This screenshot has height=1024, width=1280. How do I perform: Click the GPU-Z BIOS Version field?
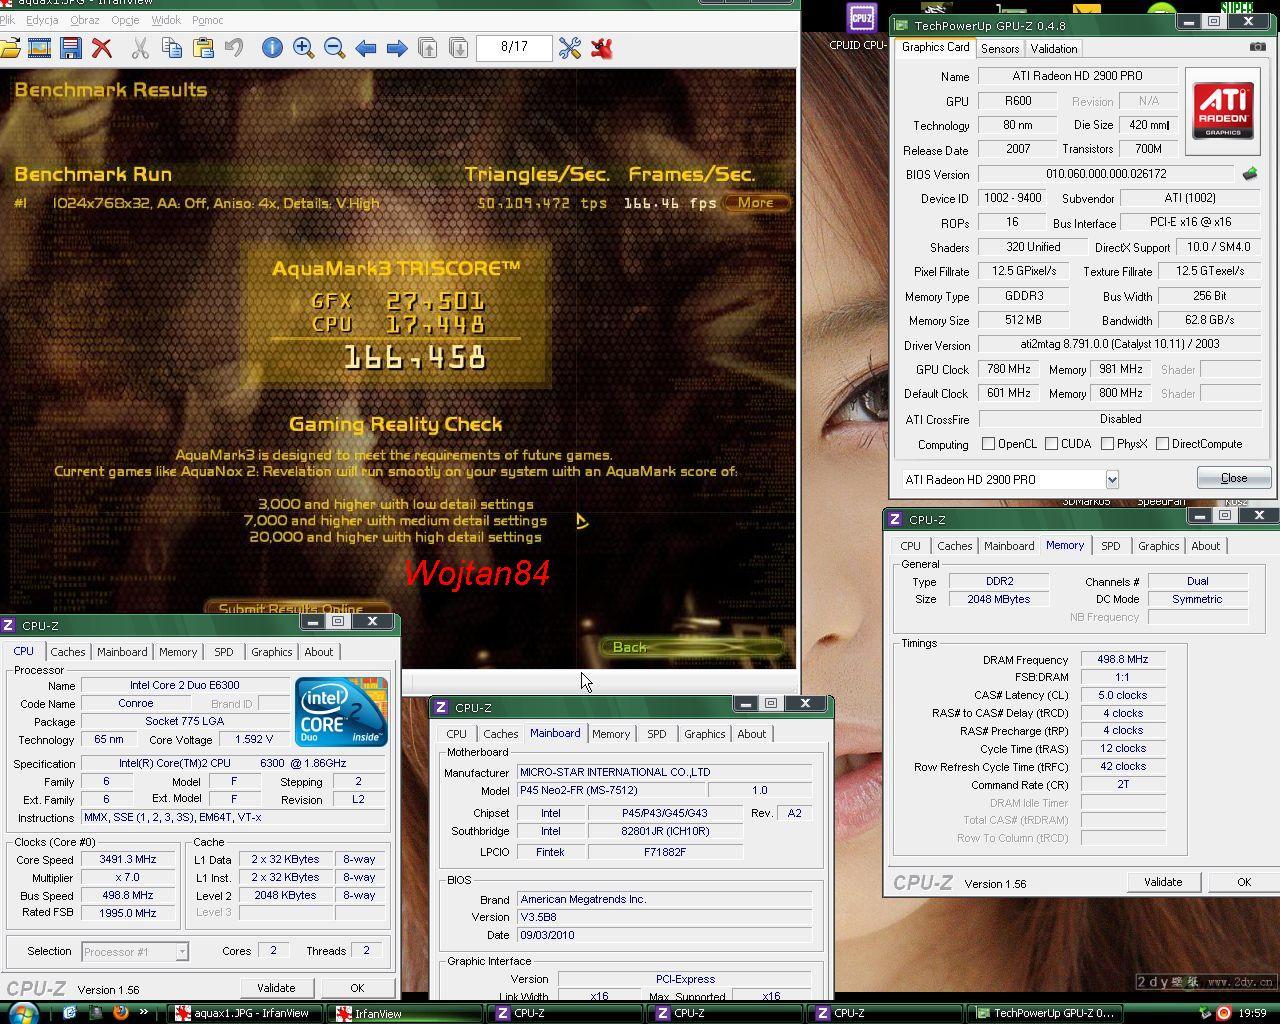click(x=1106, y=174)
